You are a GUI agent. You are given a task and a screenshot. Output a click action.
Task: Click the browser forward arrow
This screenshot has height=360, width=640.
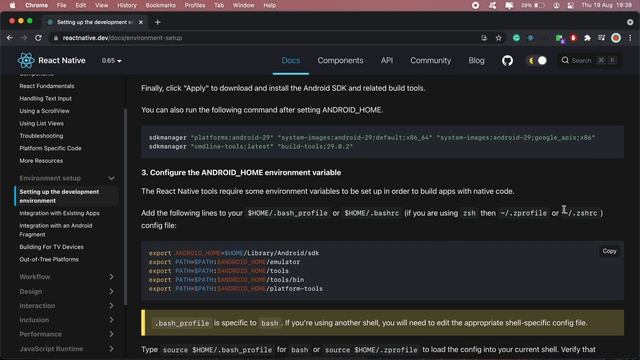24,38
